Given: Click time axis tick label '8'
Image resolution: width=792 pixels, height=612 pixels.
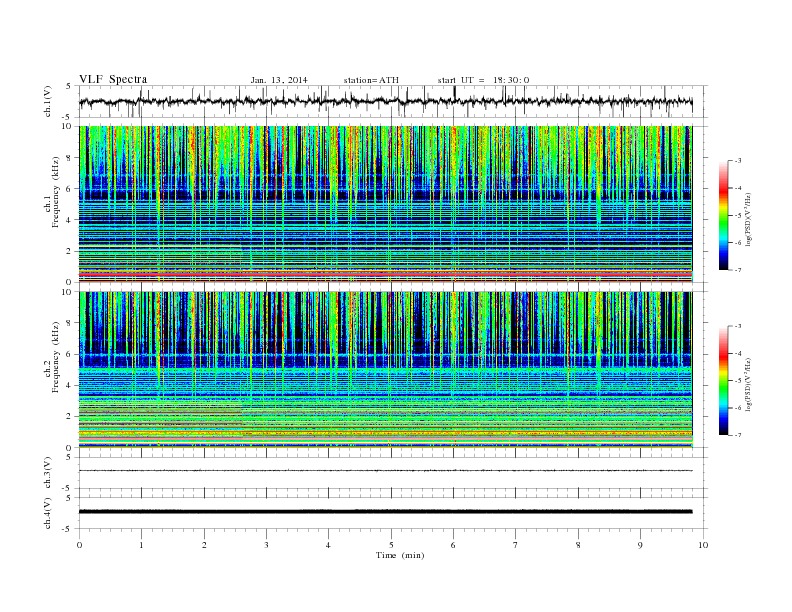Looking at the screenshot, I should coord(578,545).
